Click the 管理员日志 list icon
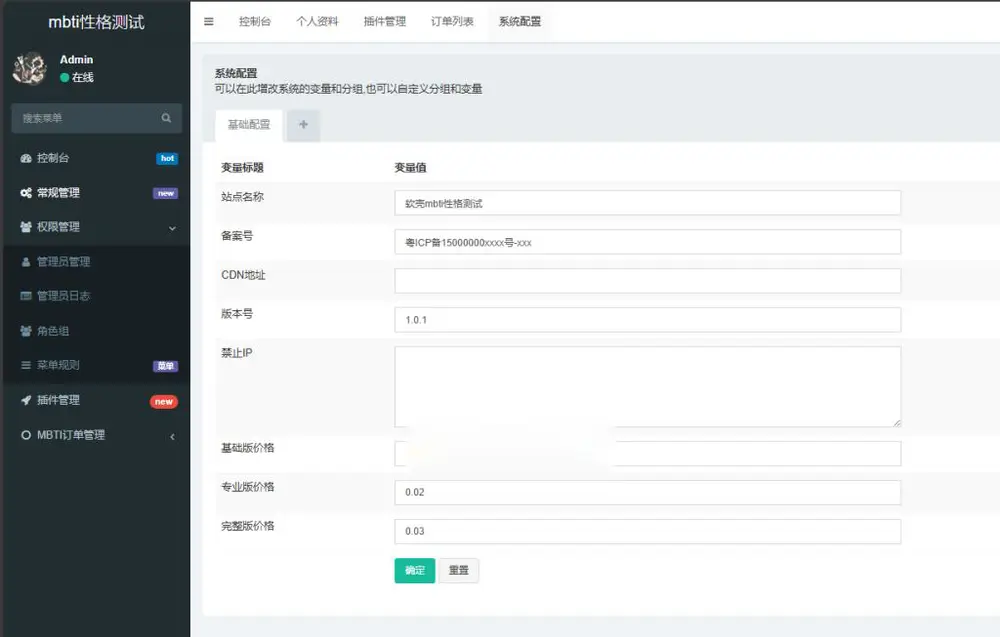This screenshot has width=1000, height=637. (26, 296)
